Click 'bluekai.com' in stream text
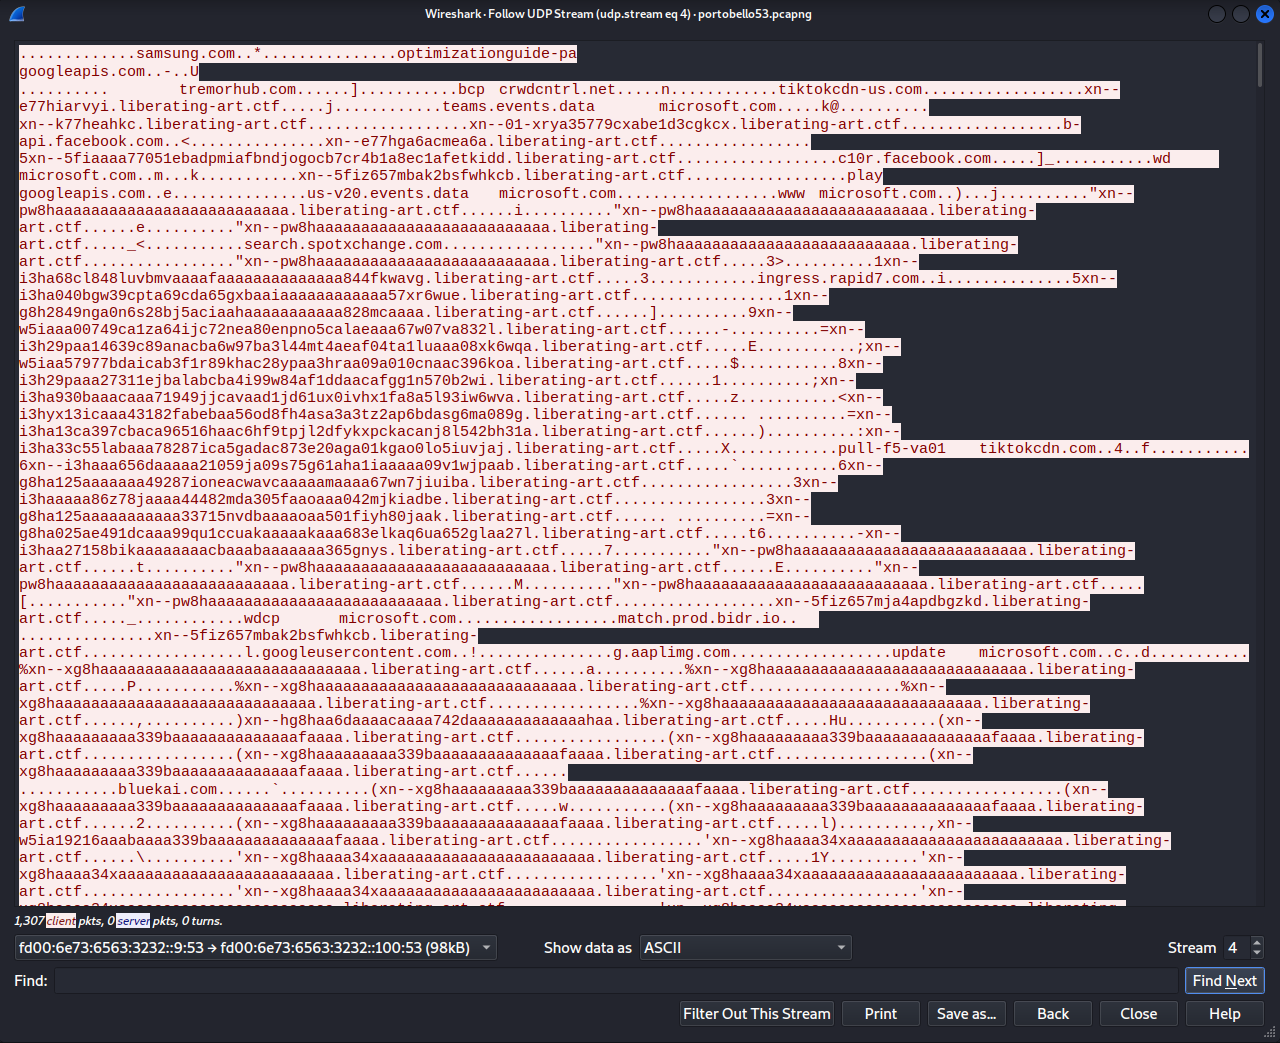Image resolution: width=1280 pixels, height=1043 pixels. point(168,789)
